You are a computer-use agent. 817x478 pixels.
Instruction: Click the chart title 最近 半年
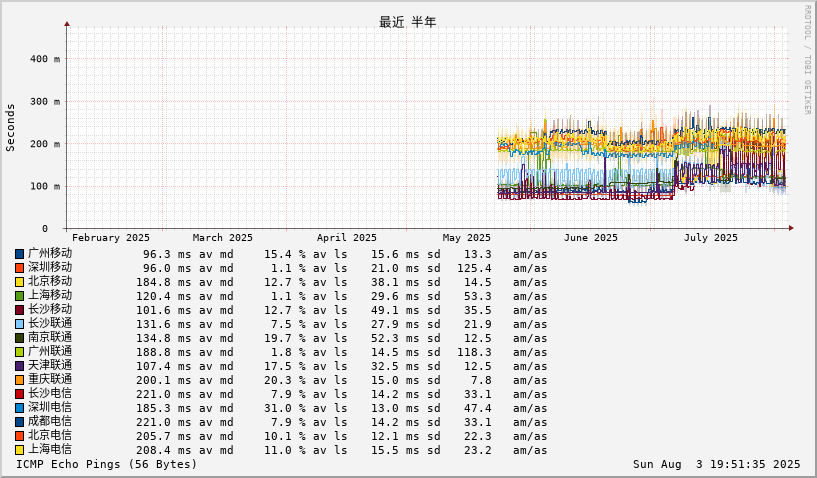click(407, 22)
